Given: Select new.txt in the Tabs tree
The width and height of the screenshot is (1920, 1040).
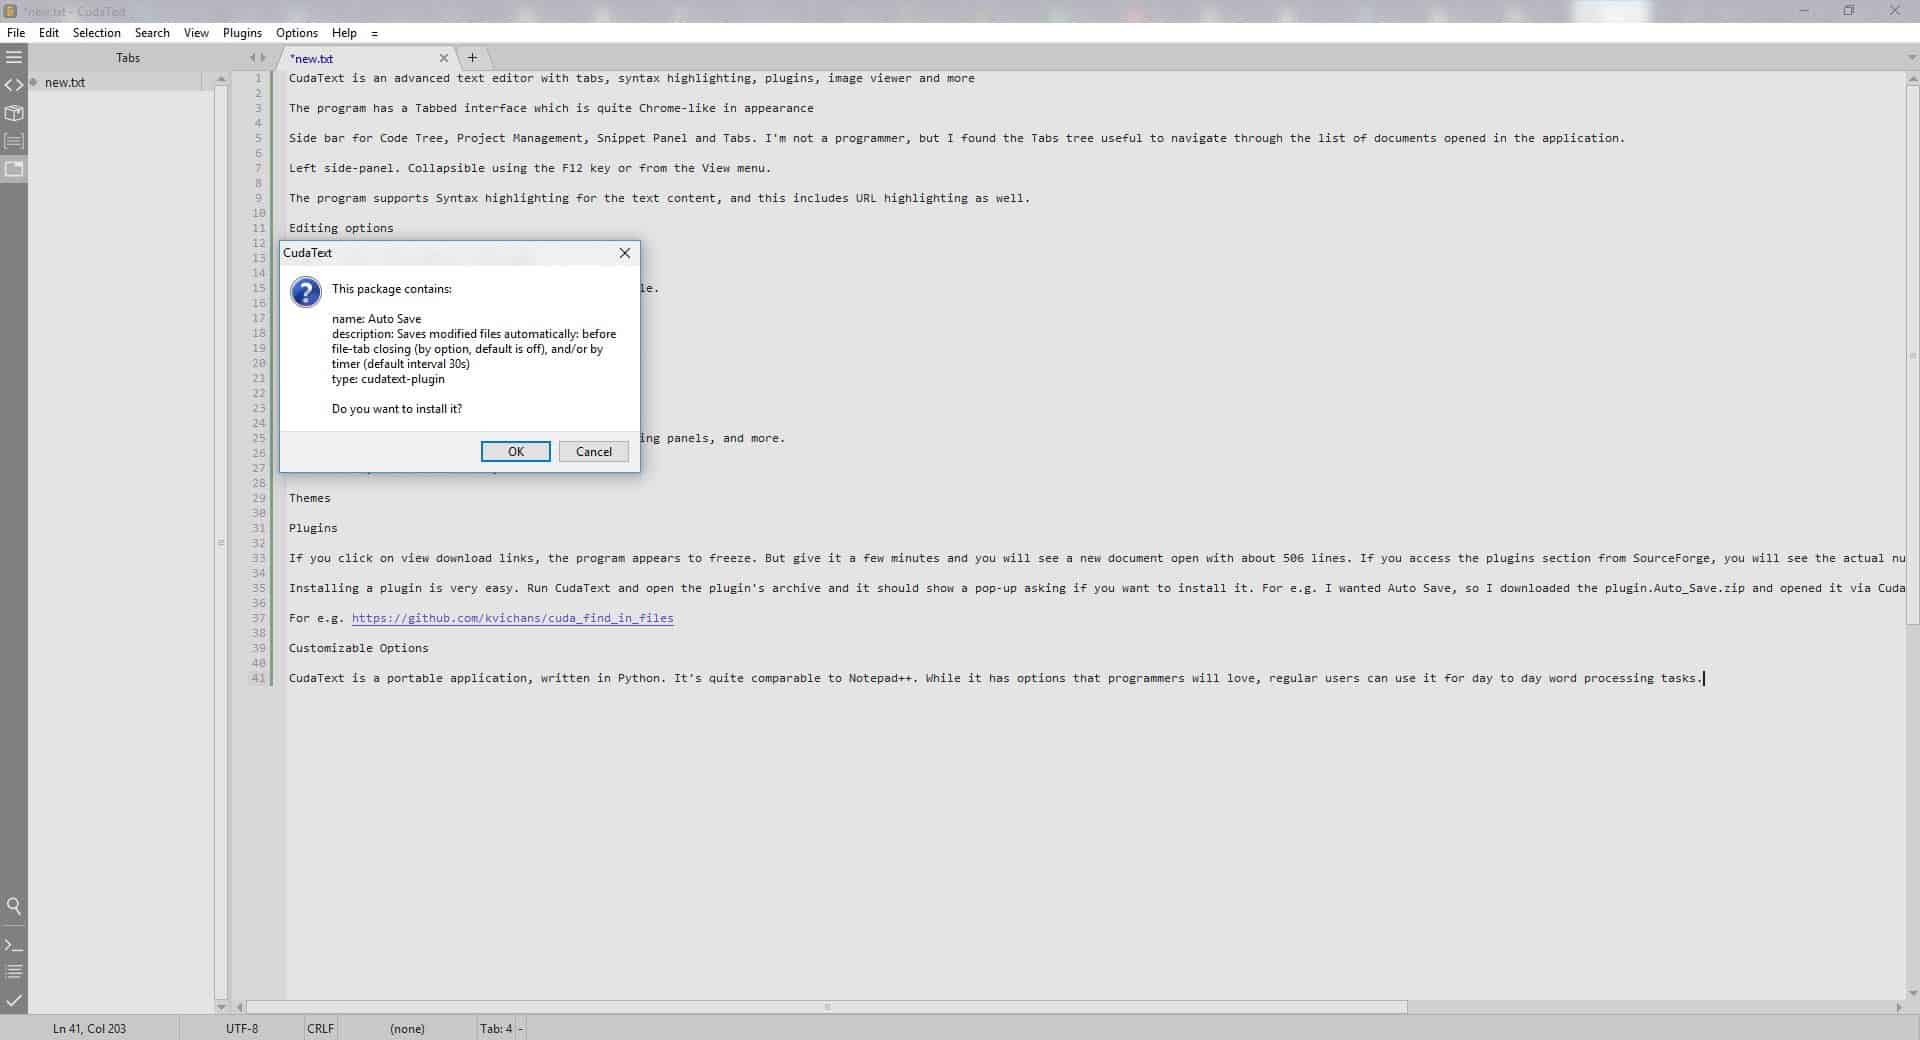Looking at the screenshot, I should [65, 82].
